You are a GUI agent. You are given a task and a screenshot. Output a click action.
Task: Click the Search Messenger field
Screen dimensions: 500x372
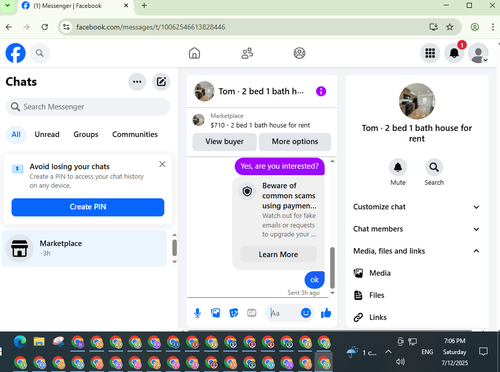88,107
